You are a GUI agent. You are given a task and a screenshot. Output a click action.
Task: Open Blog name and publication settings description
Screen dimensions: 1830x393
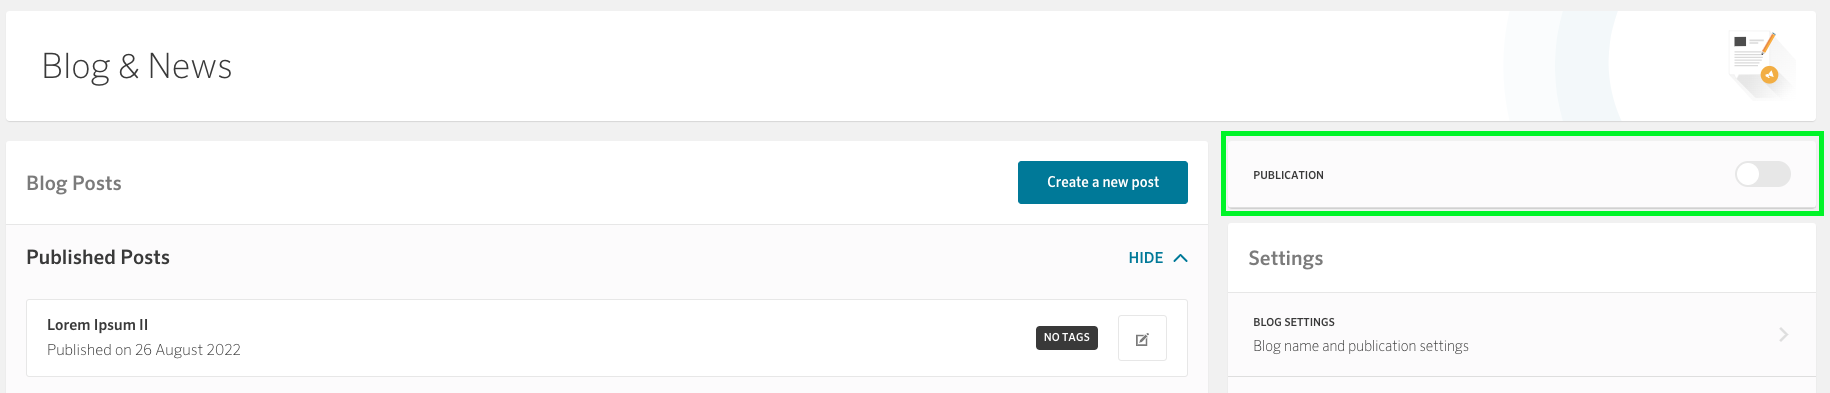tap(1361, 346)
